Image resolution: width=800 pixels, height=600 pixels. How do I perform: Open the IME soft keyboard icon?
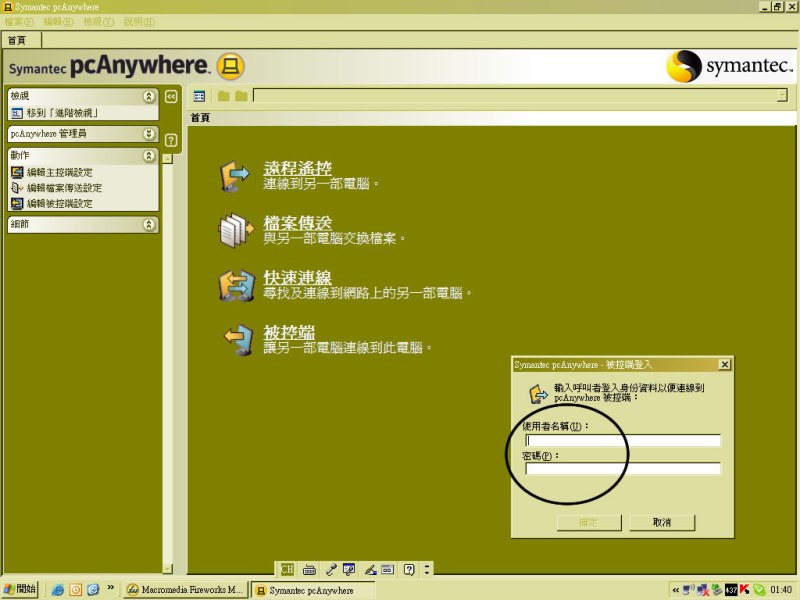tap(309, 569)
